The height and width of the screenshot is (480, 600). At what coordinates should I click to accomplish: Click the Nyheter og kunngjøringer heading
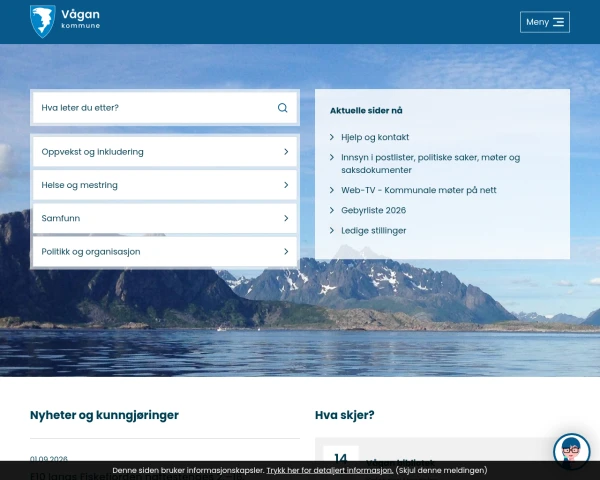pyautogui.click(x=104, y=415)
